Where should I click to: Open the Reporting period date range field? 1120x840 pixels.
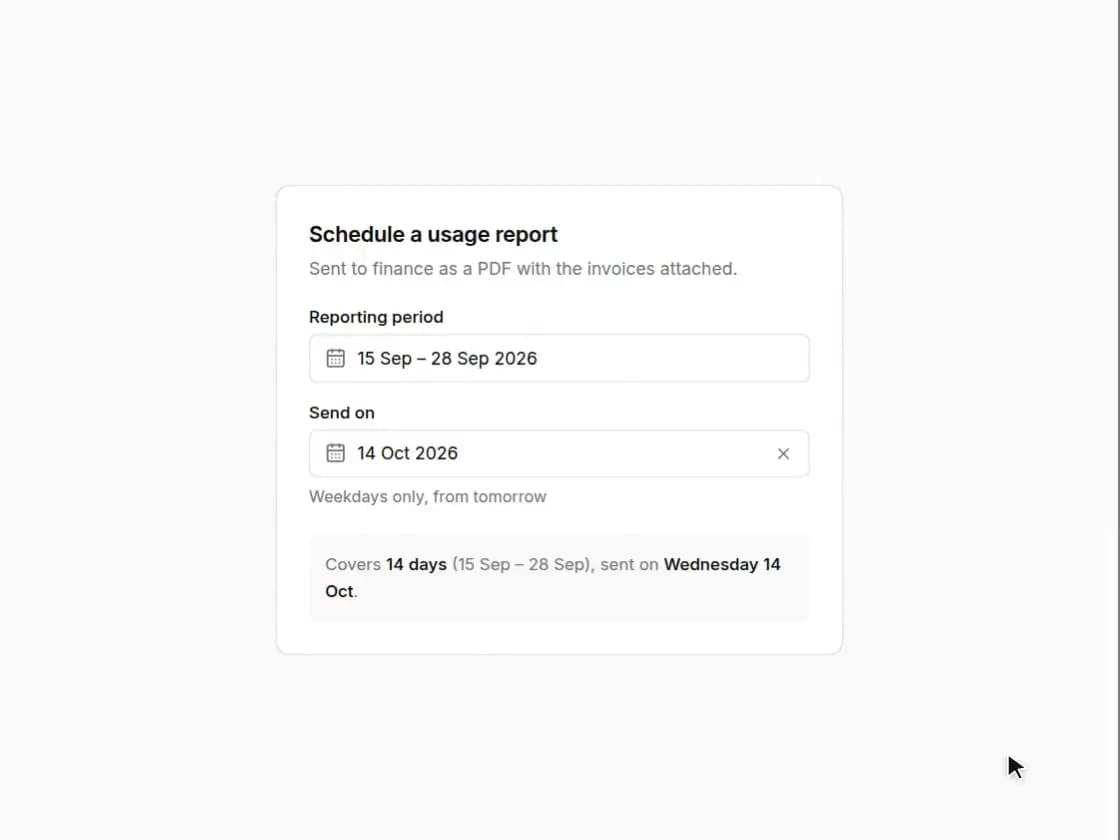click(x=559, y=358)
